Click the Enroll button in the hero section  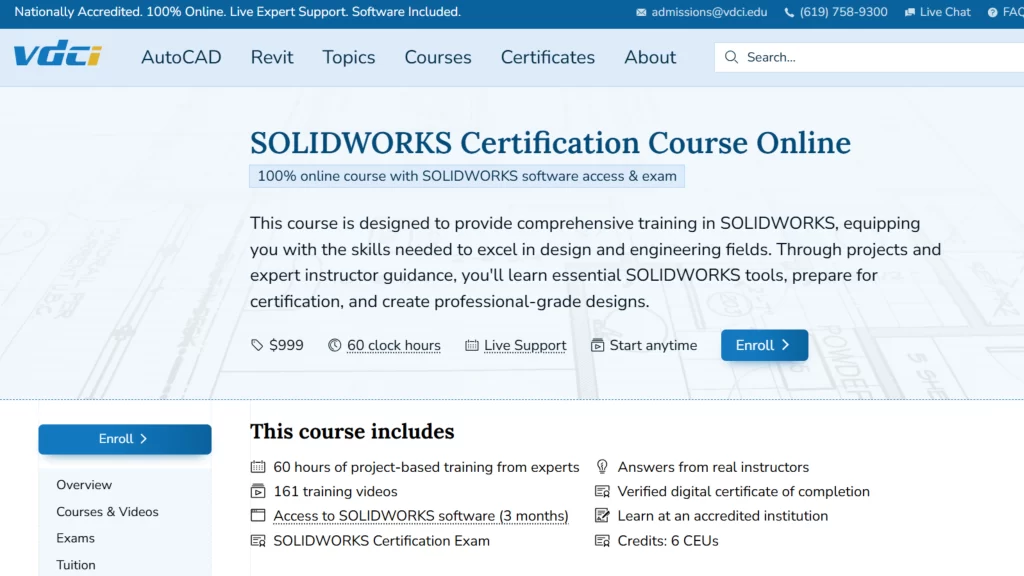(764, 345)
